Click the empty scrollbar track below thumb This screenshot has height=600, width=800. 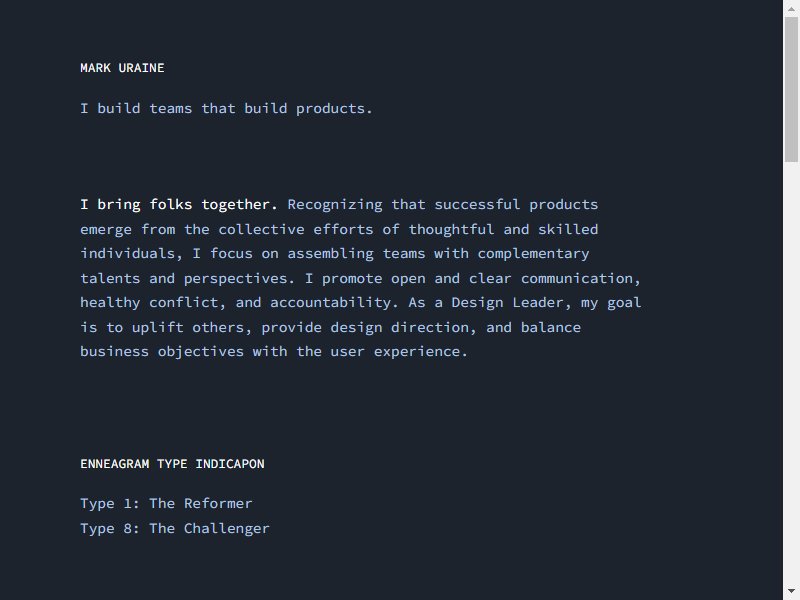point(791,372)
